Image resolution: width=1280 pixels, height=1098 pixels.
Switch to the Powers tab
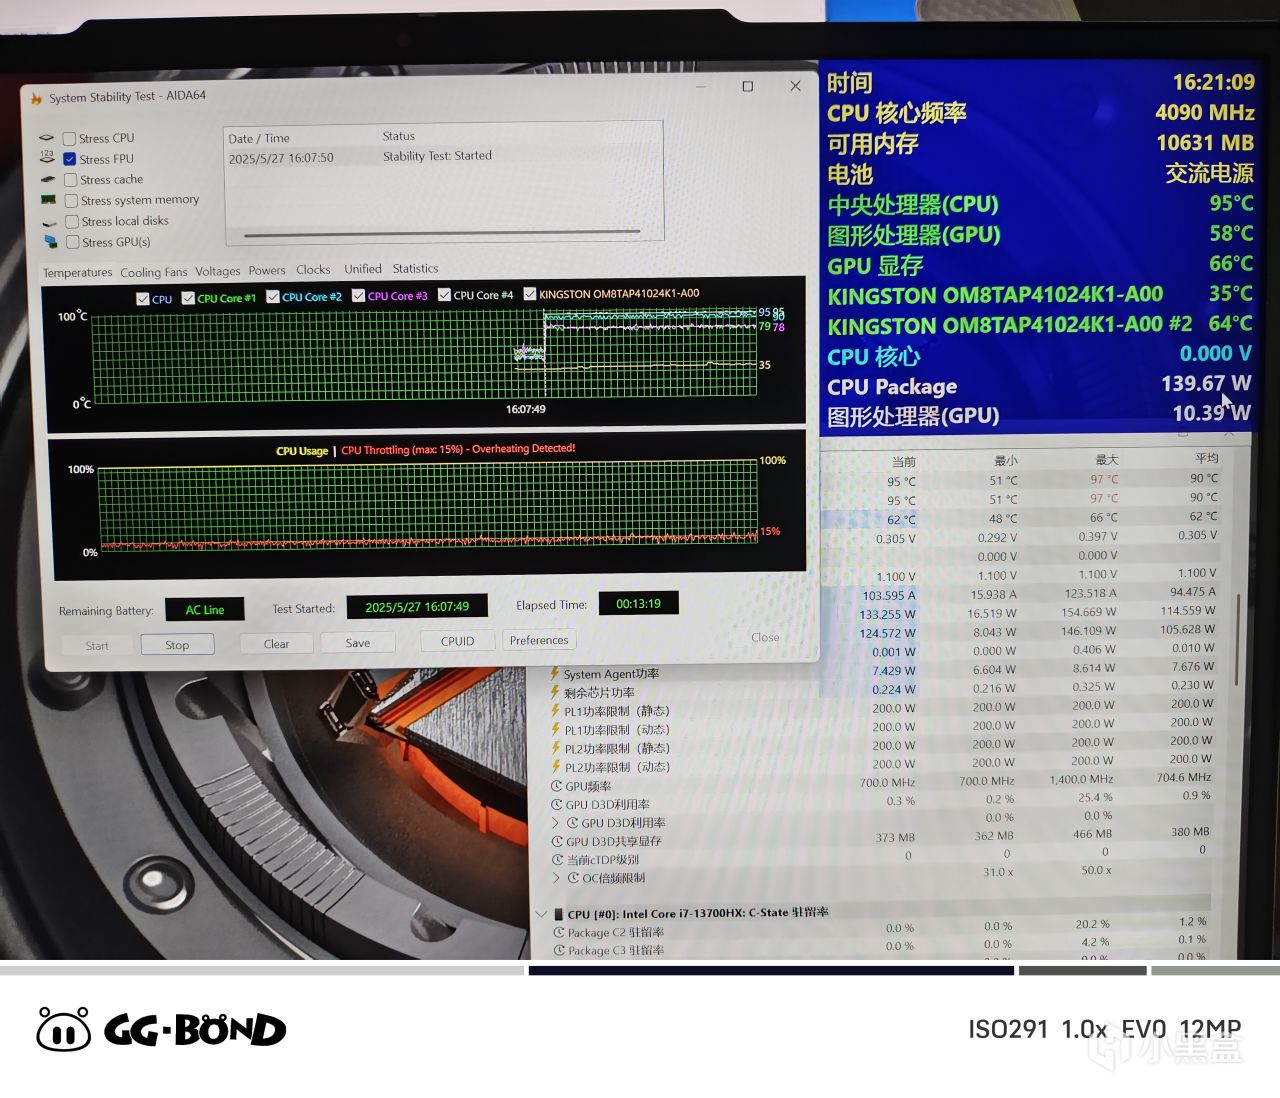pyautogui.click(x=267, y=270)
